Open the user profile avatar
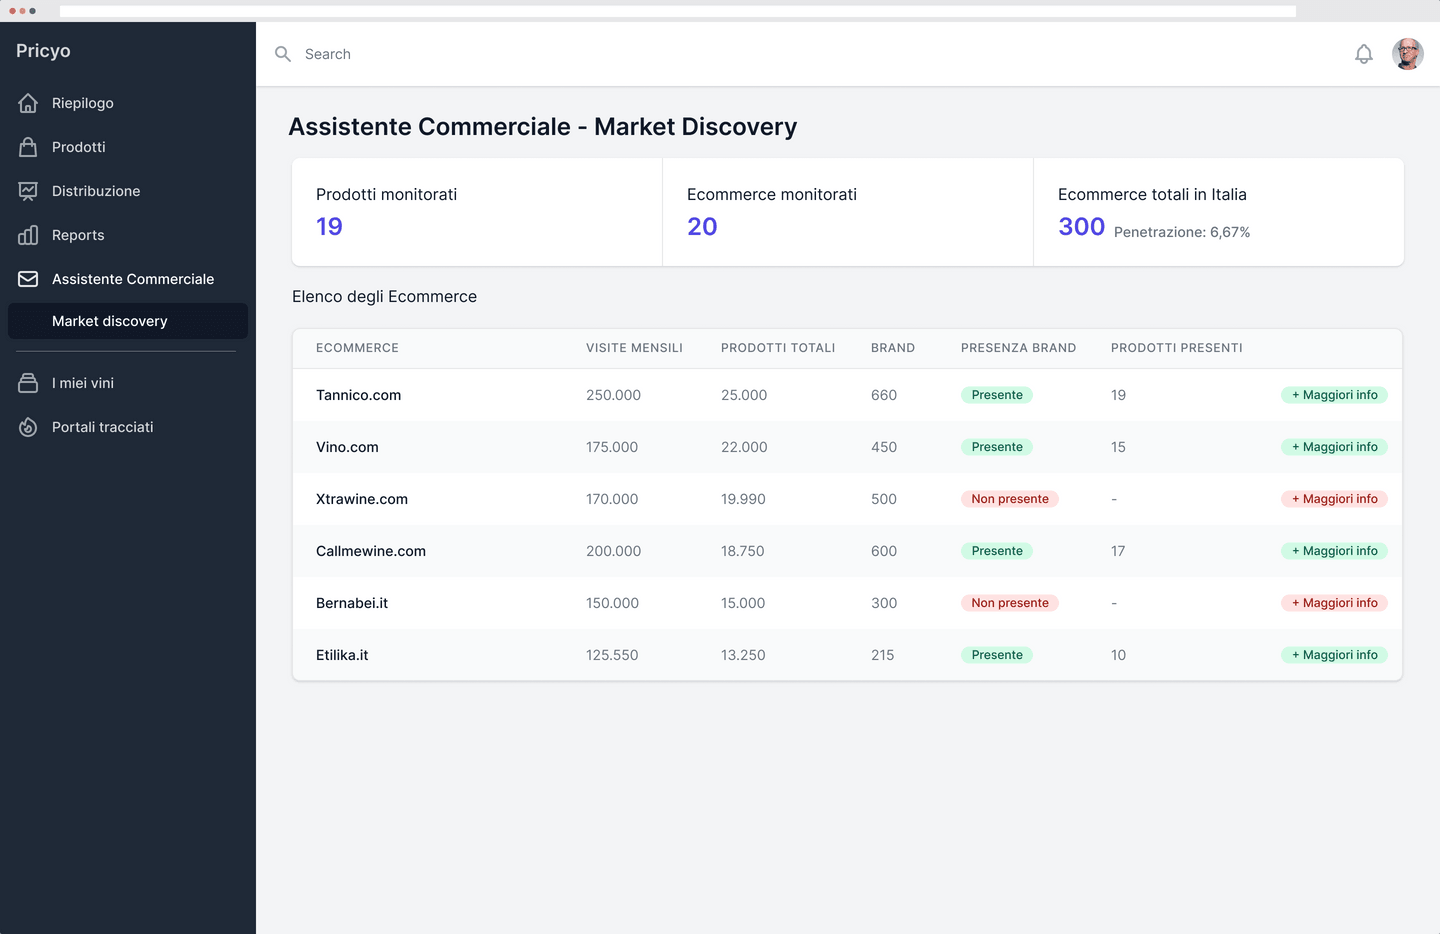1440x934 pixels. tap(1408, 54)
